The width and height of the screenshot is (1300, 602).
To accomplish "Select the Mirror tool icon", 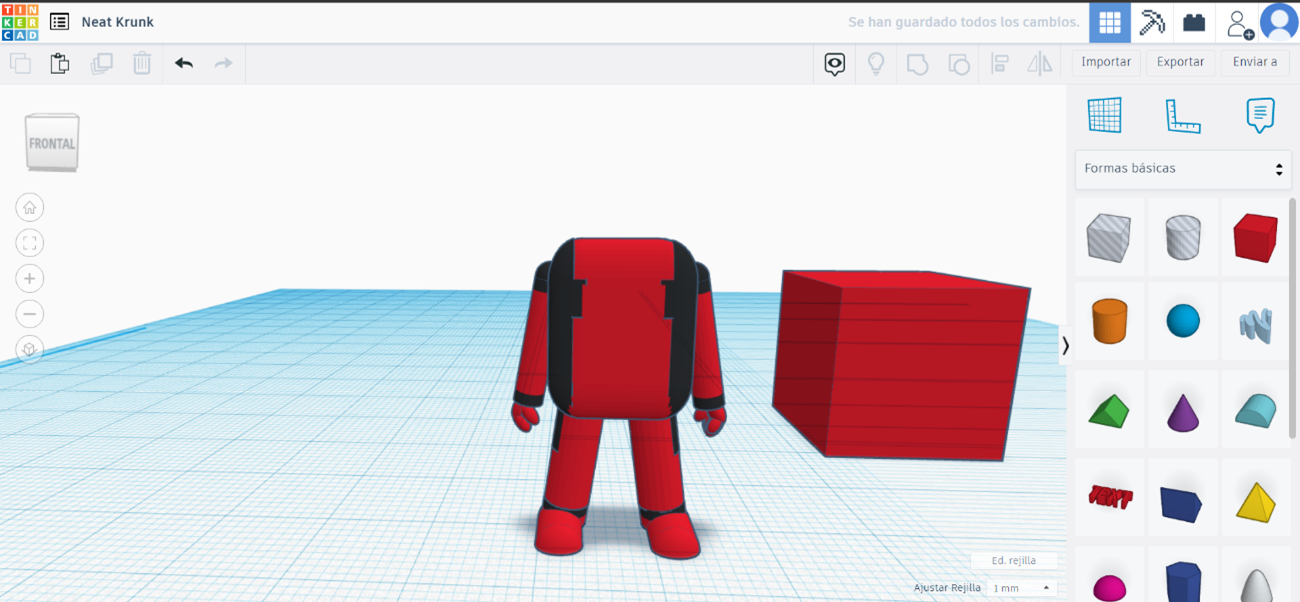I will 1039,62.
